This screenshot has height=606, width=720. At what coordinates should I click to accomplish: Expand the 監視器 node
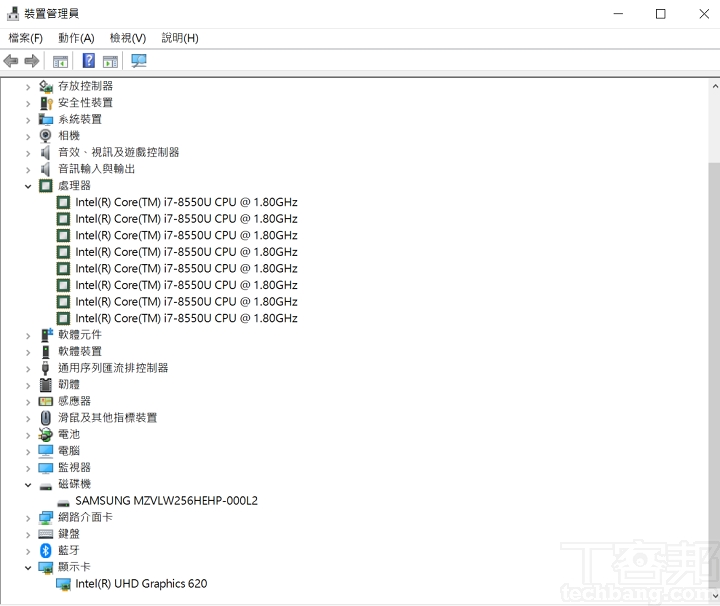tap(28, 468)
